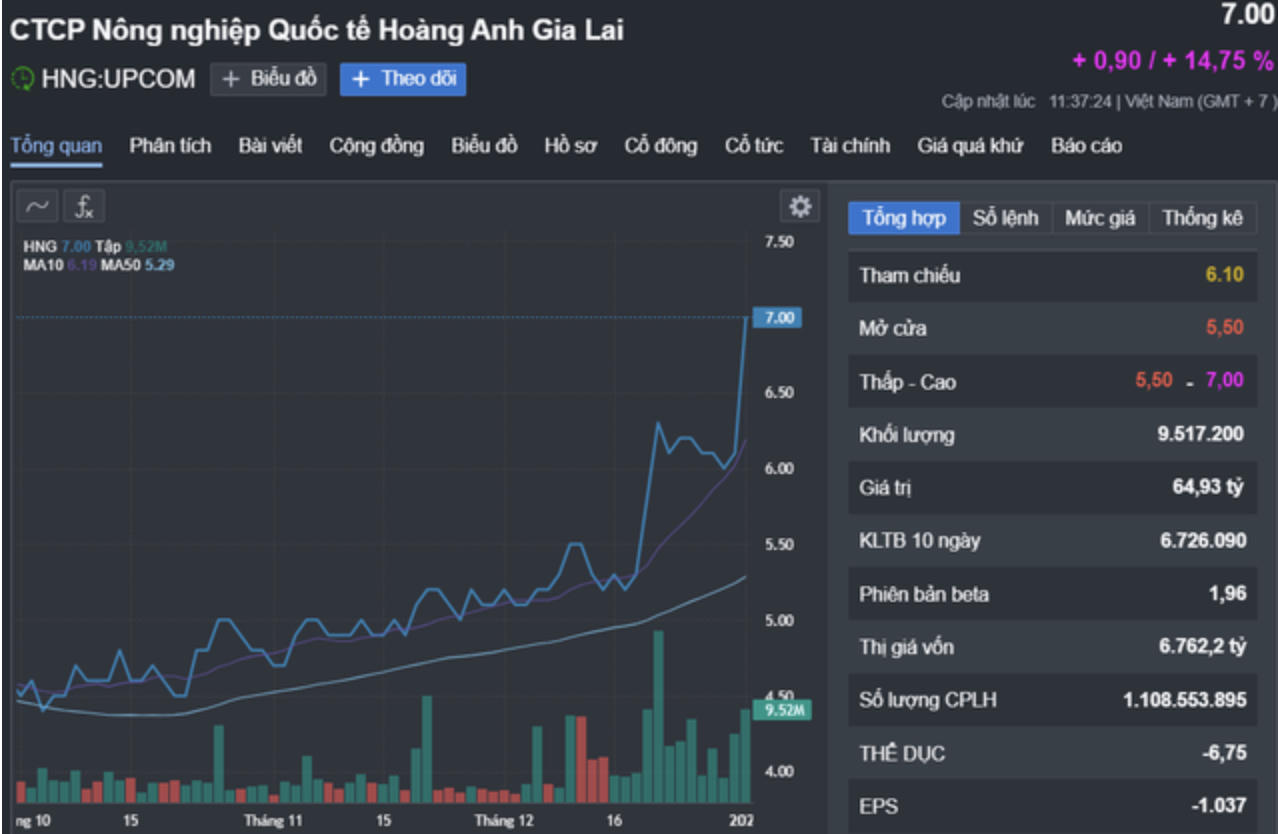Switch to Thống kê panel tab
Screen dimensions: 1278x834
1202,218
